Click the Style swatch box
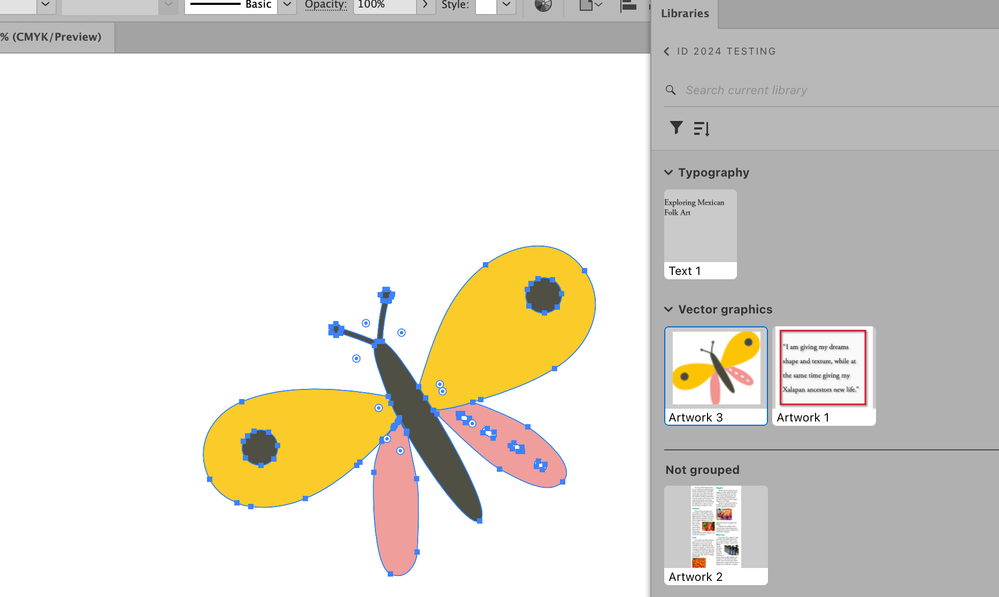 (x=486, y=5)
